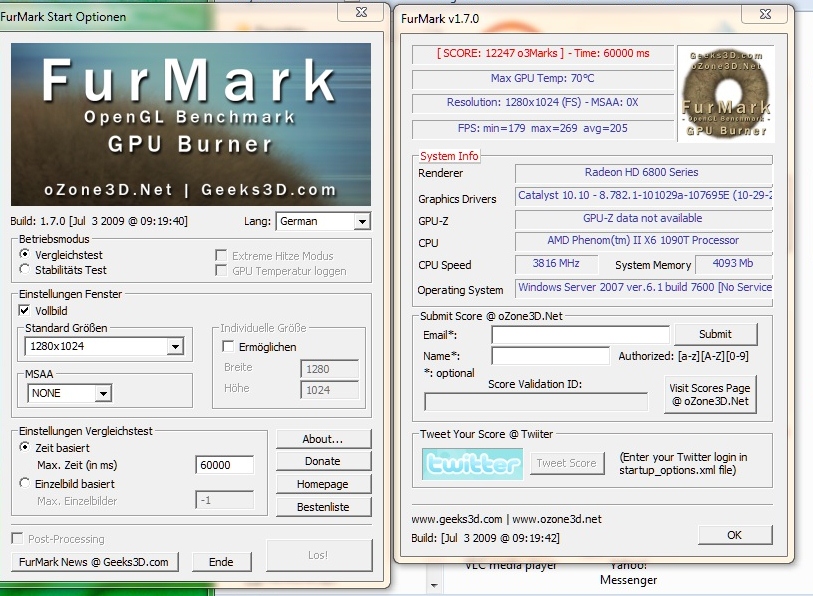The height and width of the screenshot is (596, 813).
Task: Click FurMark News @ Geeks3D.com button
Action: pyautogui.click(x=95, y=562)
